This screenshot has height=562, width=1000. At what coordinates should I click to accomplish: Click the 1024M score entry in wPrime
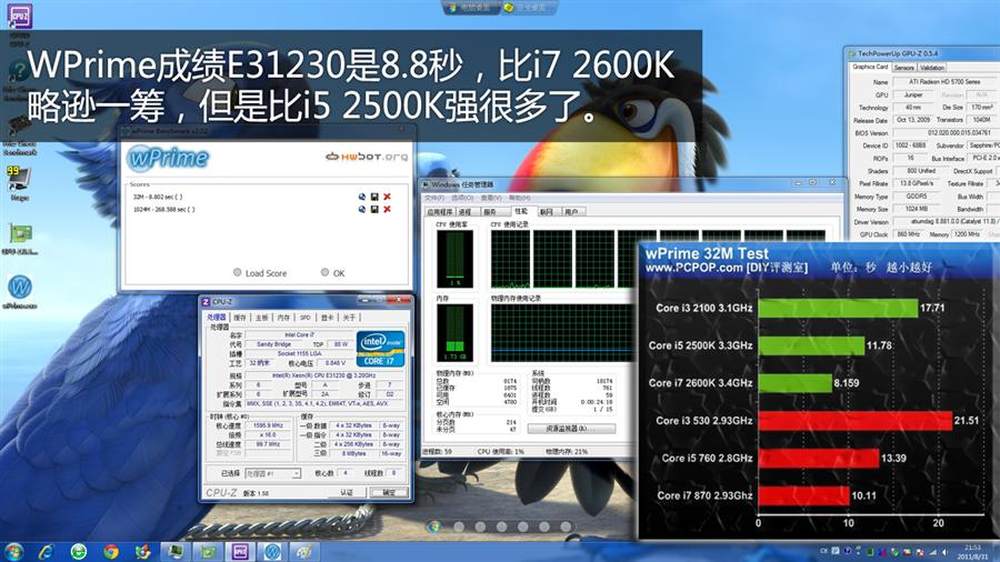(x=164, y=209)
